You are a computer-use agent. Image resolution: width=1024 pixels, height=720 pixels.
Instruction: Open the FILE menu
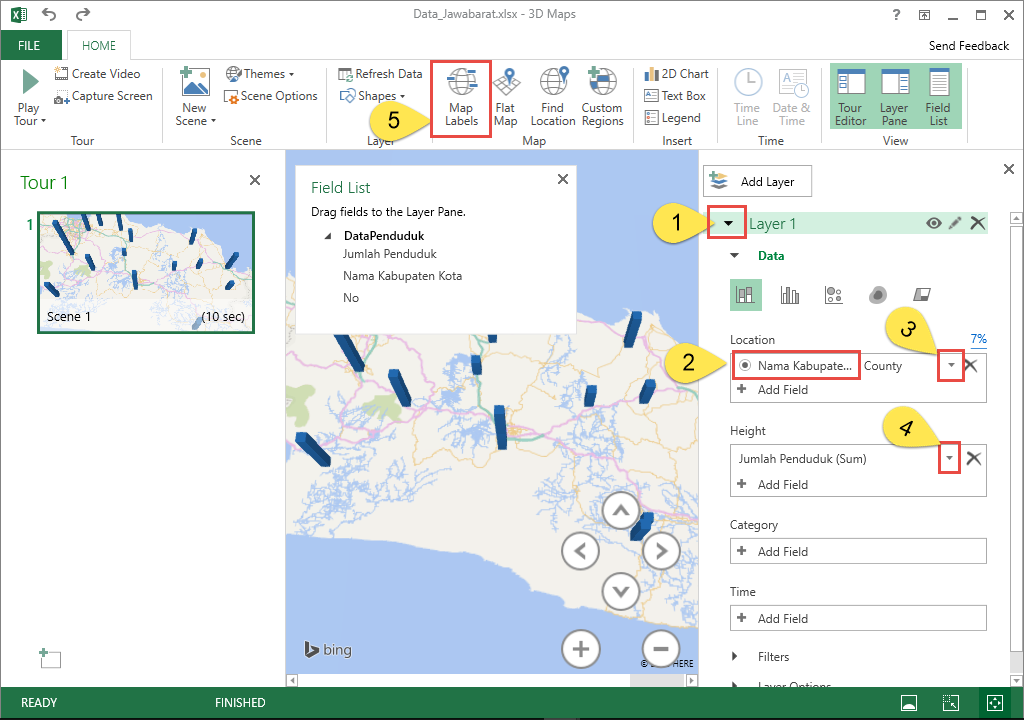30,45
